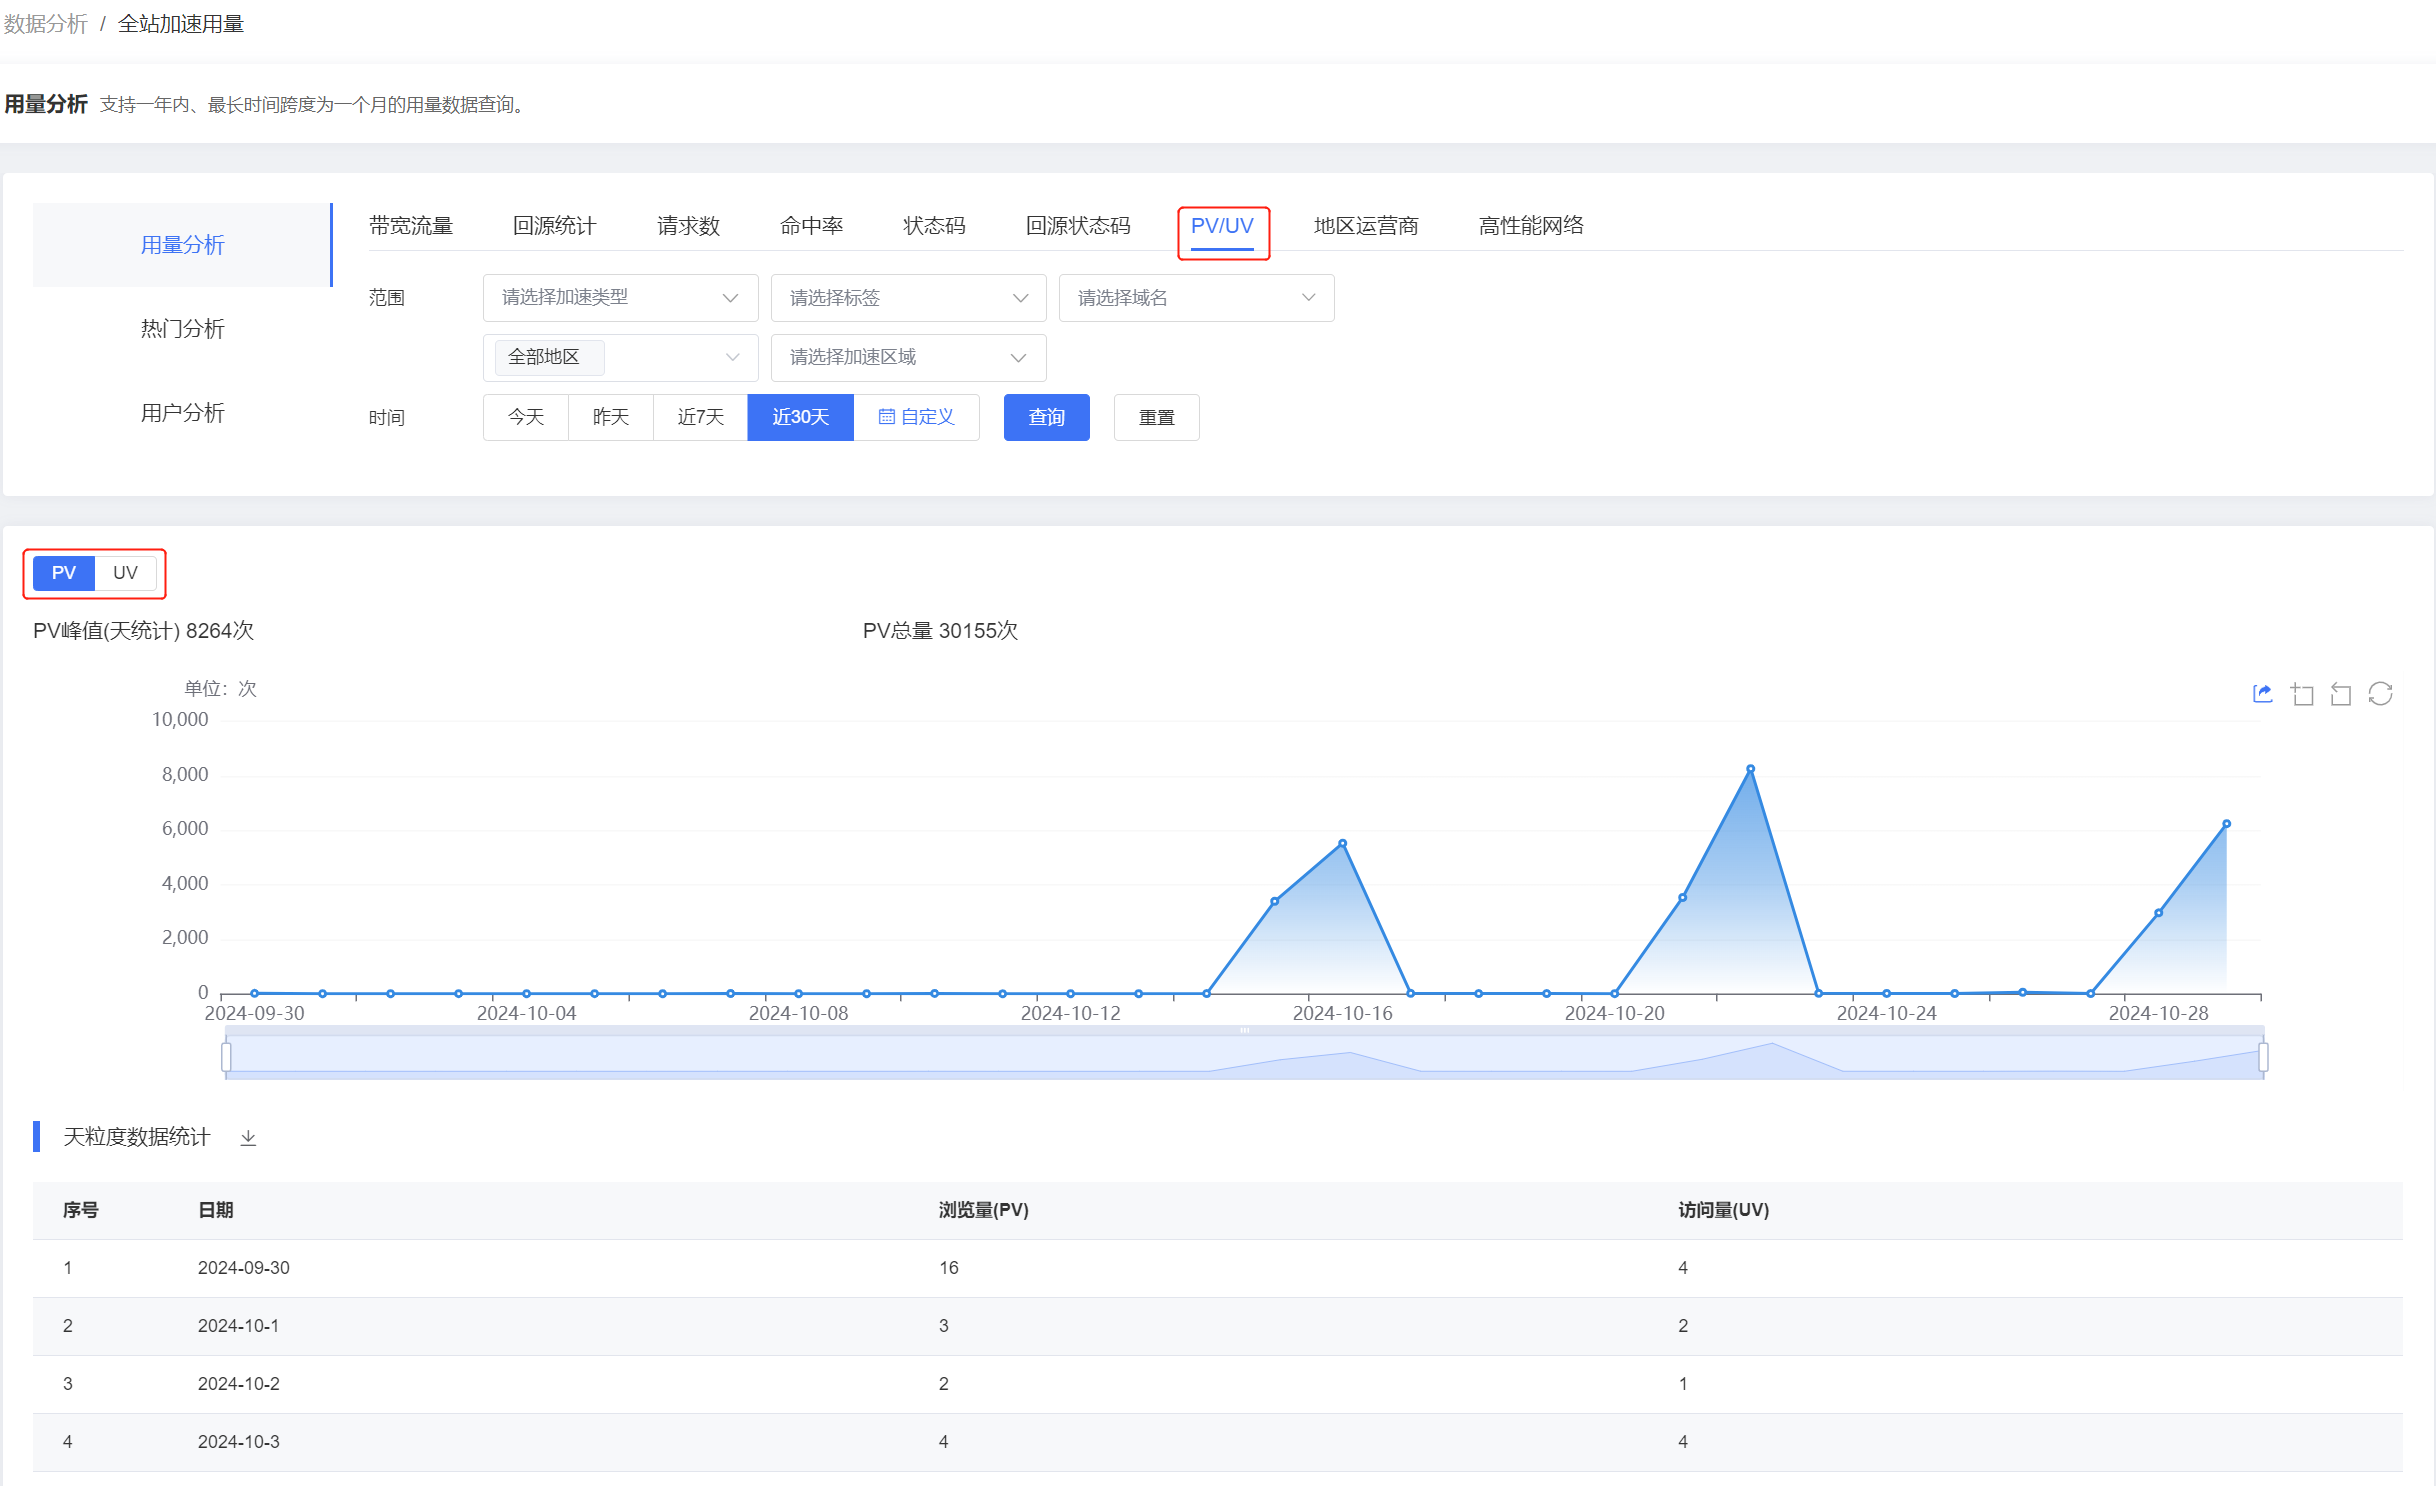
Task: Open 用量分析 in the side menu
Action: click(182, 245)
